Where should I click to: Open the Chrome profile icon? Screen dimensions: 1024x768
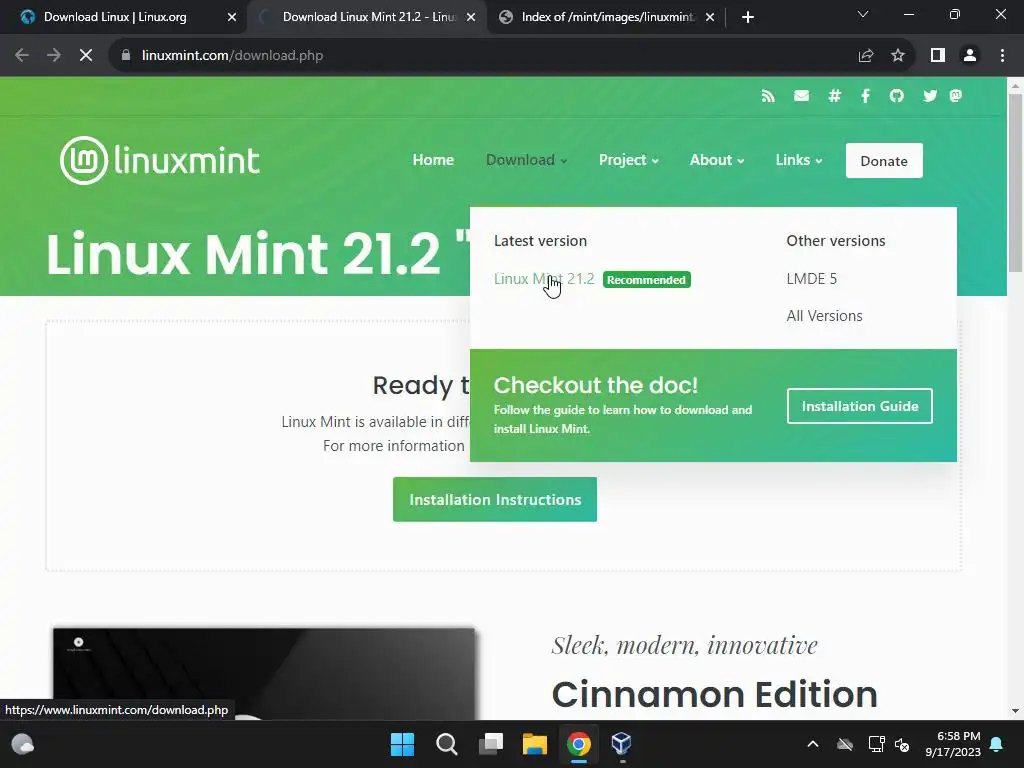tap(970, 56)
